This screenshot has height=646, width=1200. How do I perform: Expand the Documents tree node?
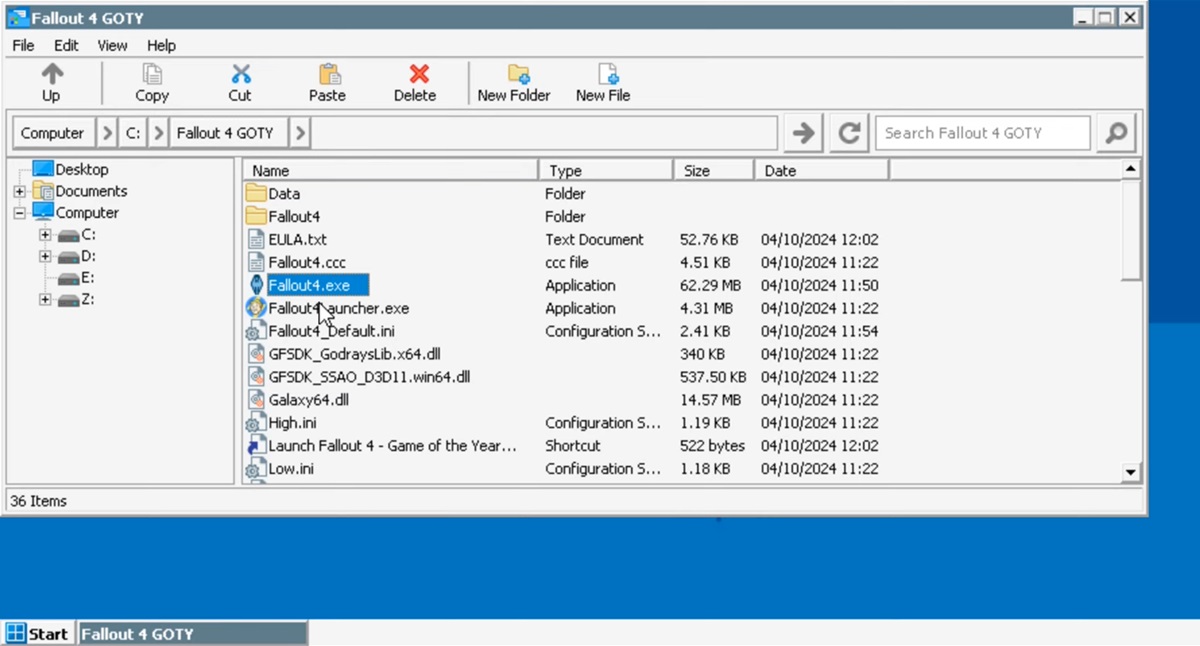19,191
